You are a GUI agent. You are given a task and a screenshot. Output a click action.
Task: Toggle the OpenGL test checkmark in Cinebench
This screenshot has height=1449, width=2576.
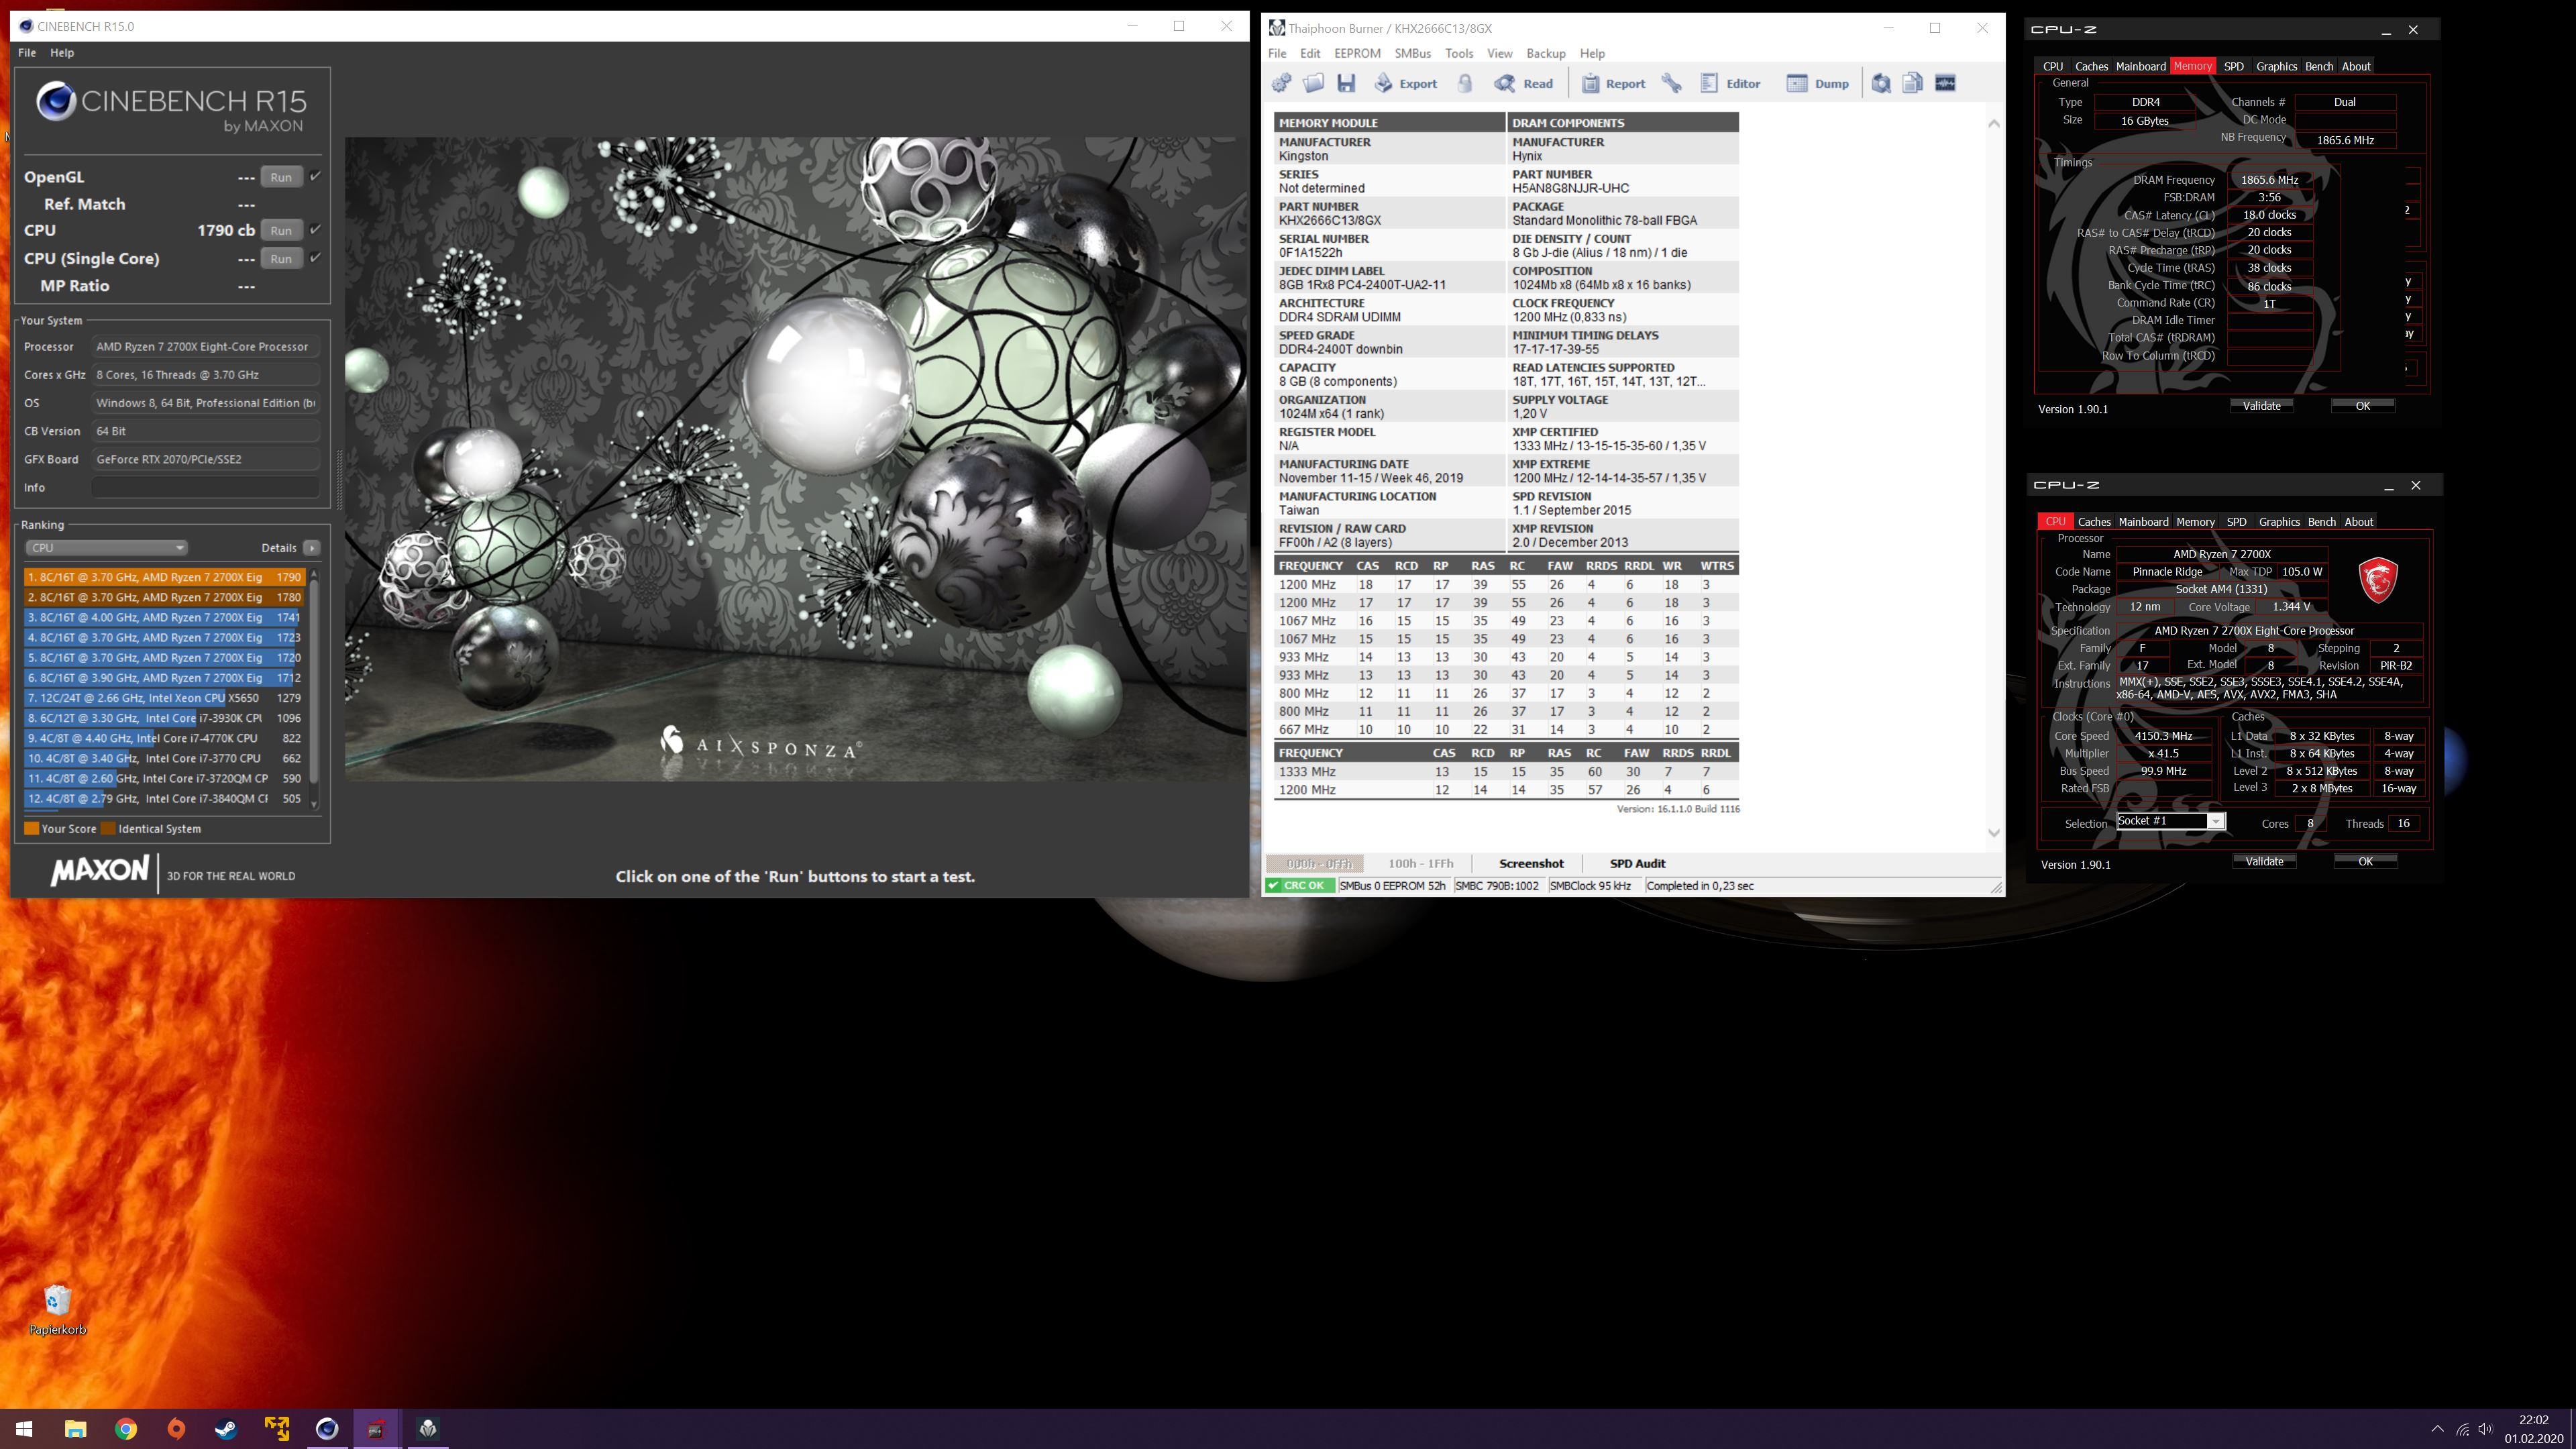315,176
